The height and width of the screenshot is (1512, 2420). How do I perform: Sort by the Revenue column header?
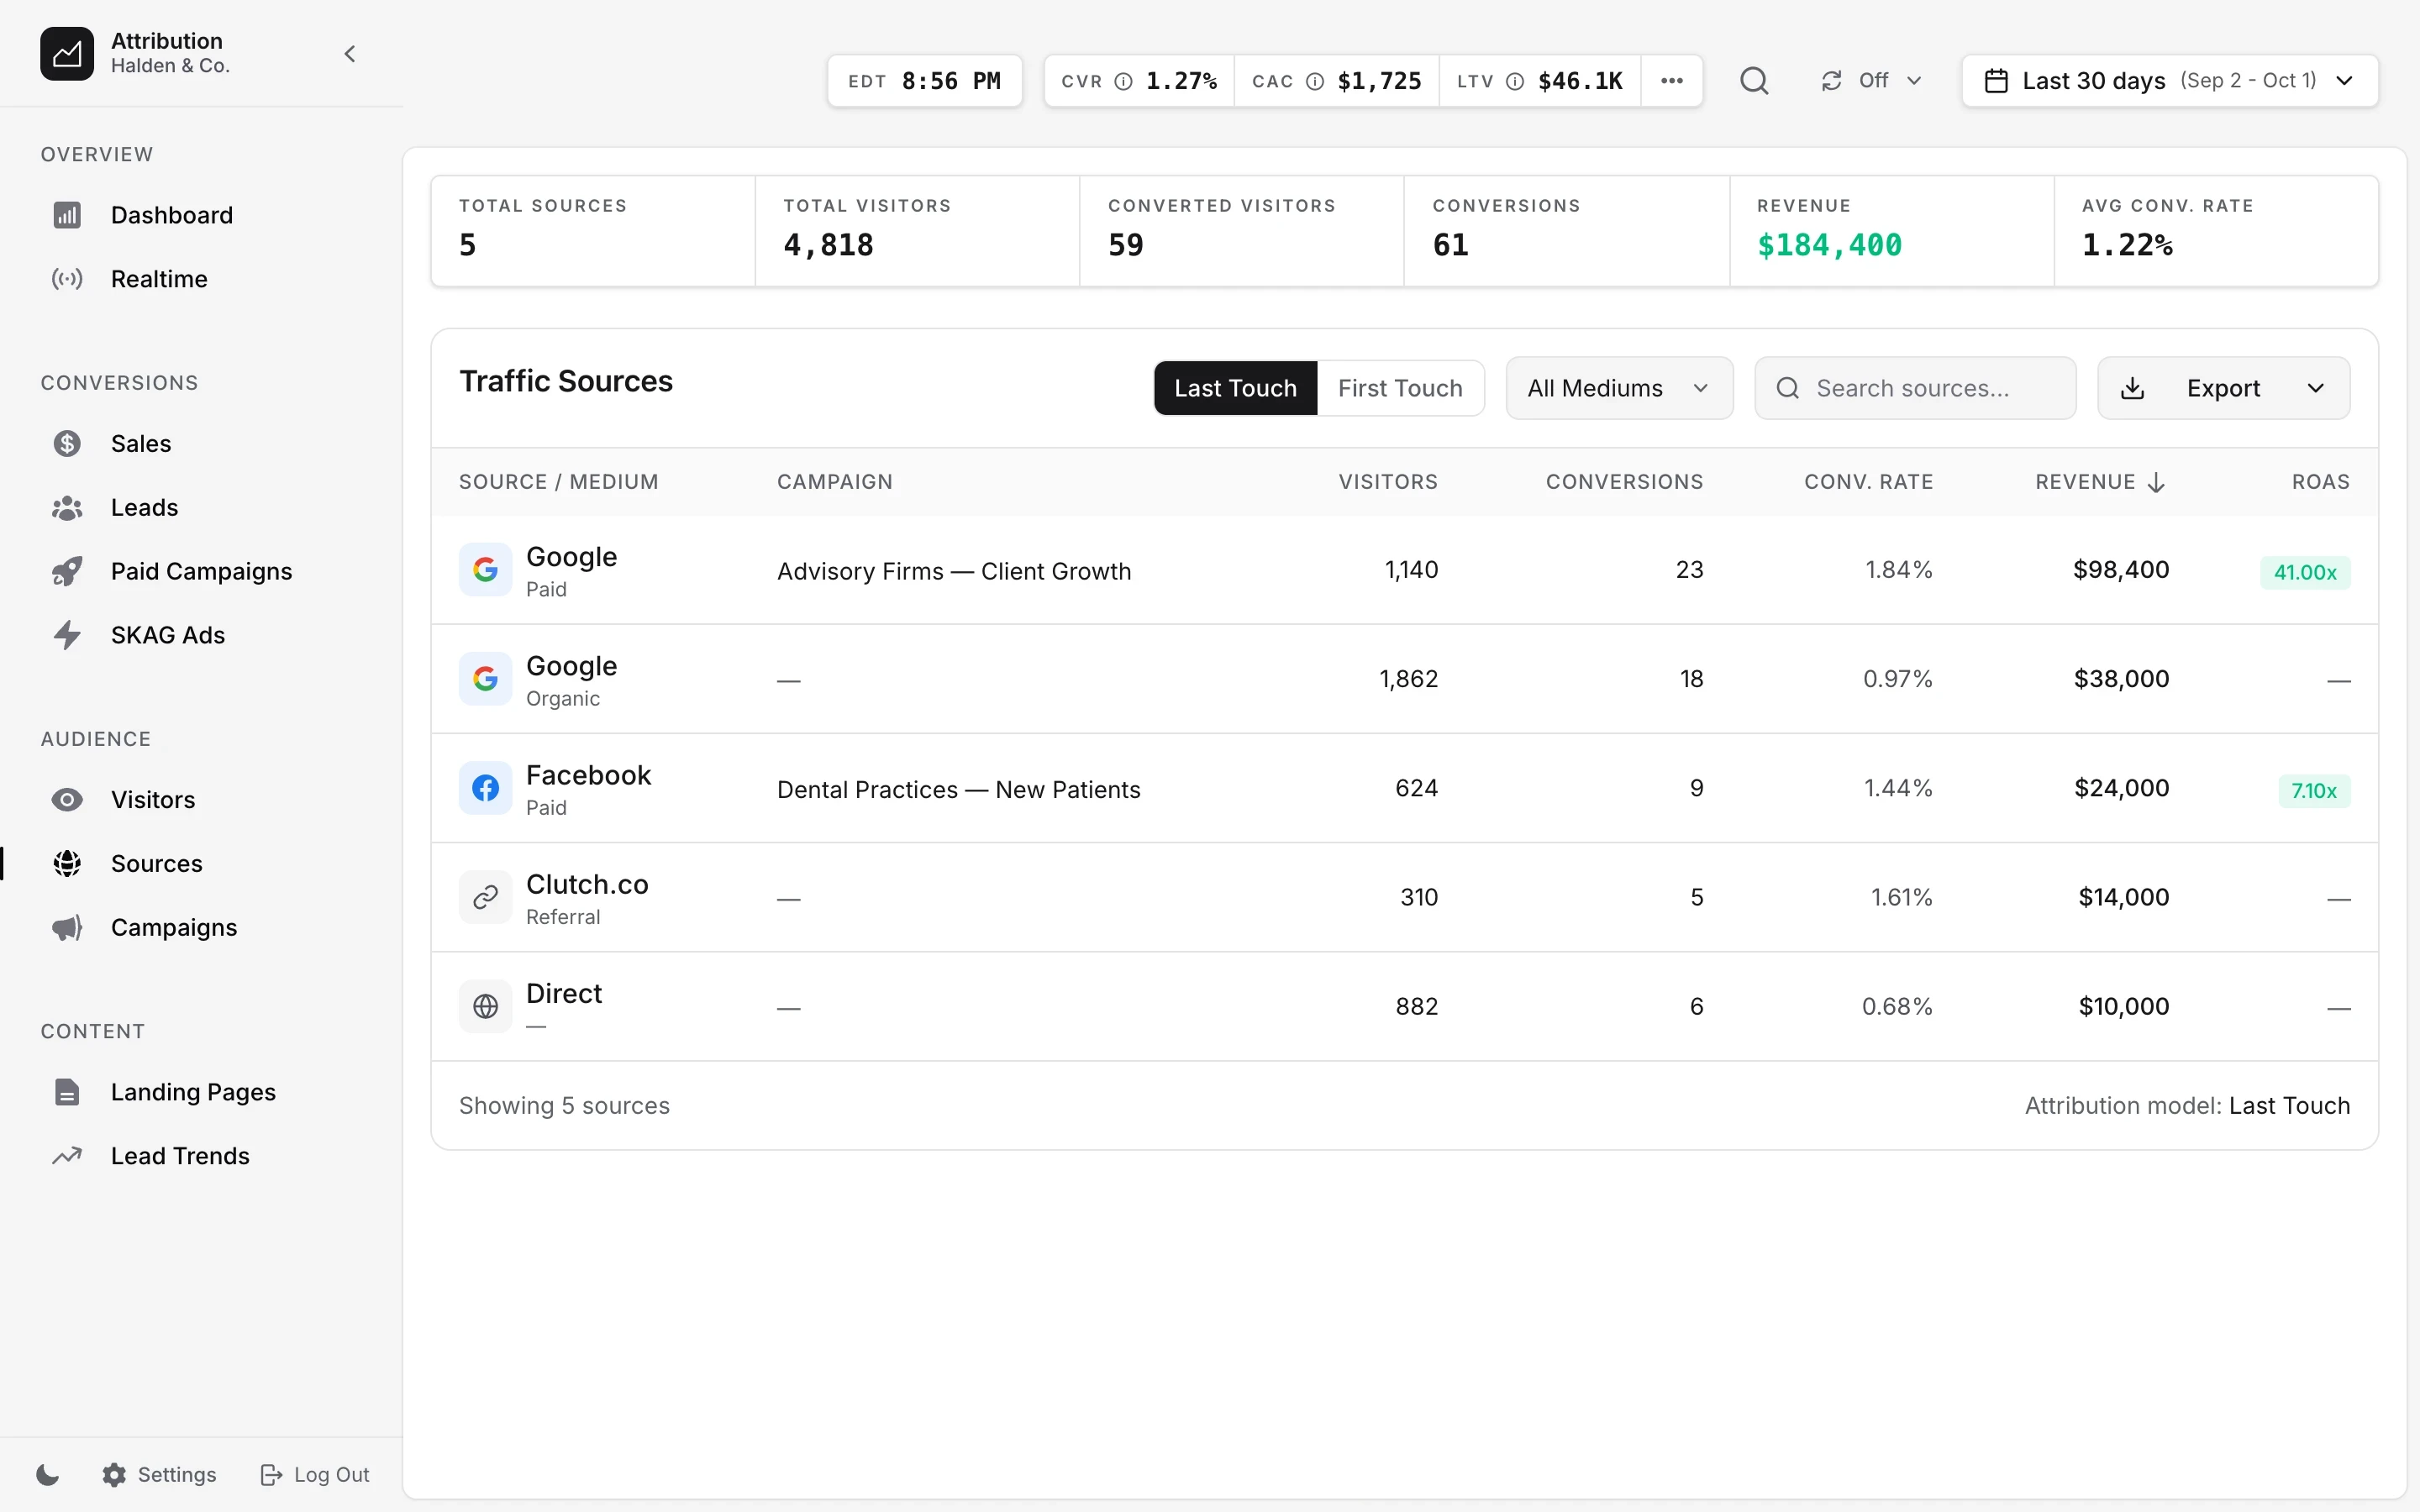point(2100,482)
